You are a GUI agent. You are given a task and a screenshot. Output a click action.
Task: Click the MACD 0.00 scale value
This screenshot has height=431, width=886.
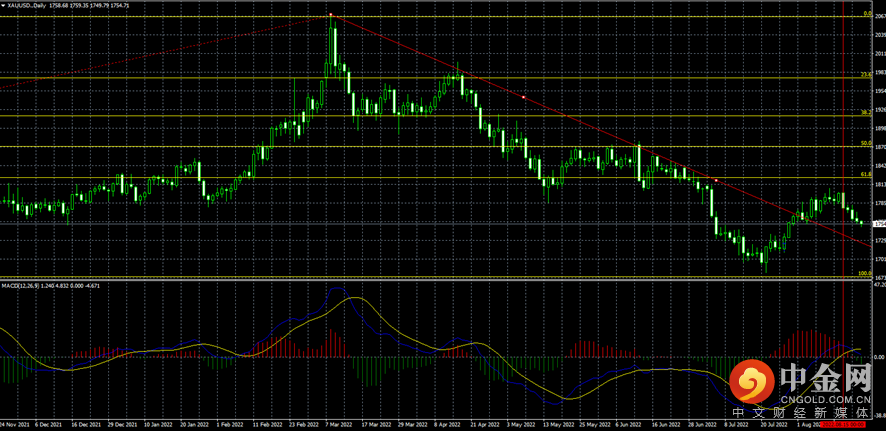click(x=879, y=357)
